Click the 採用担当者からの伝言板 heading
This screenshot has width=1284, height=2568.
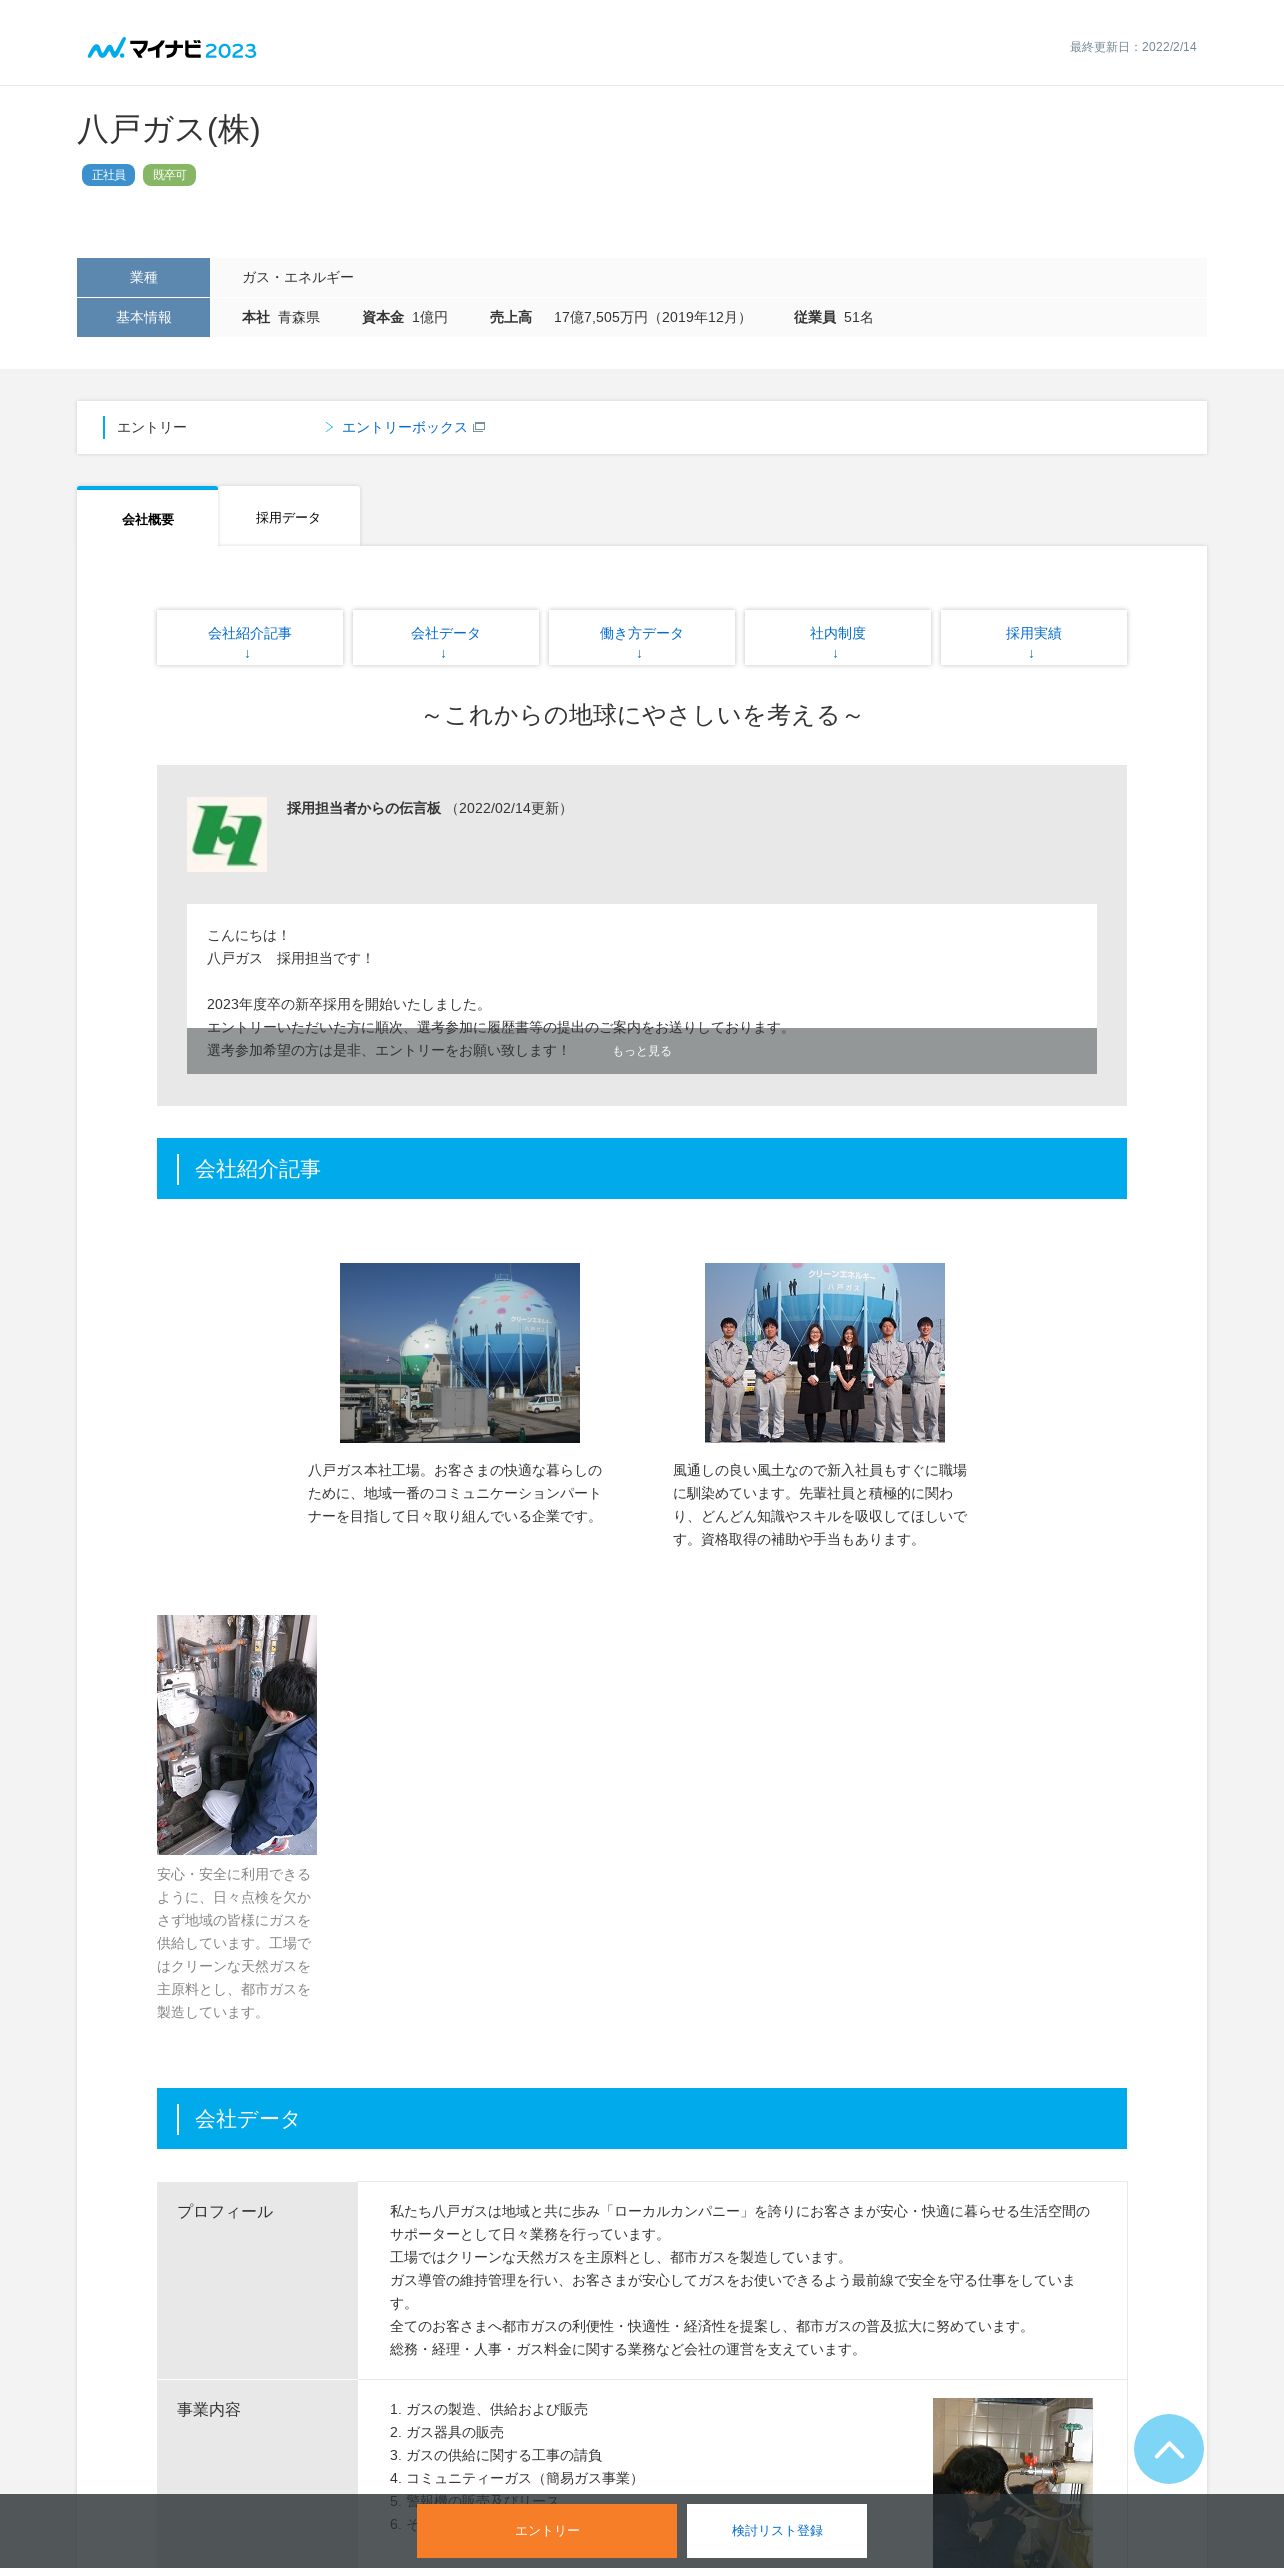(x=364, y=808)
